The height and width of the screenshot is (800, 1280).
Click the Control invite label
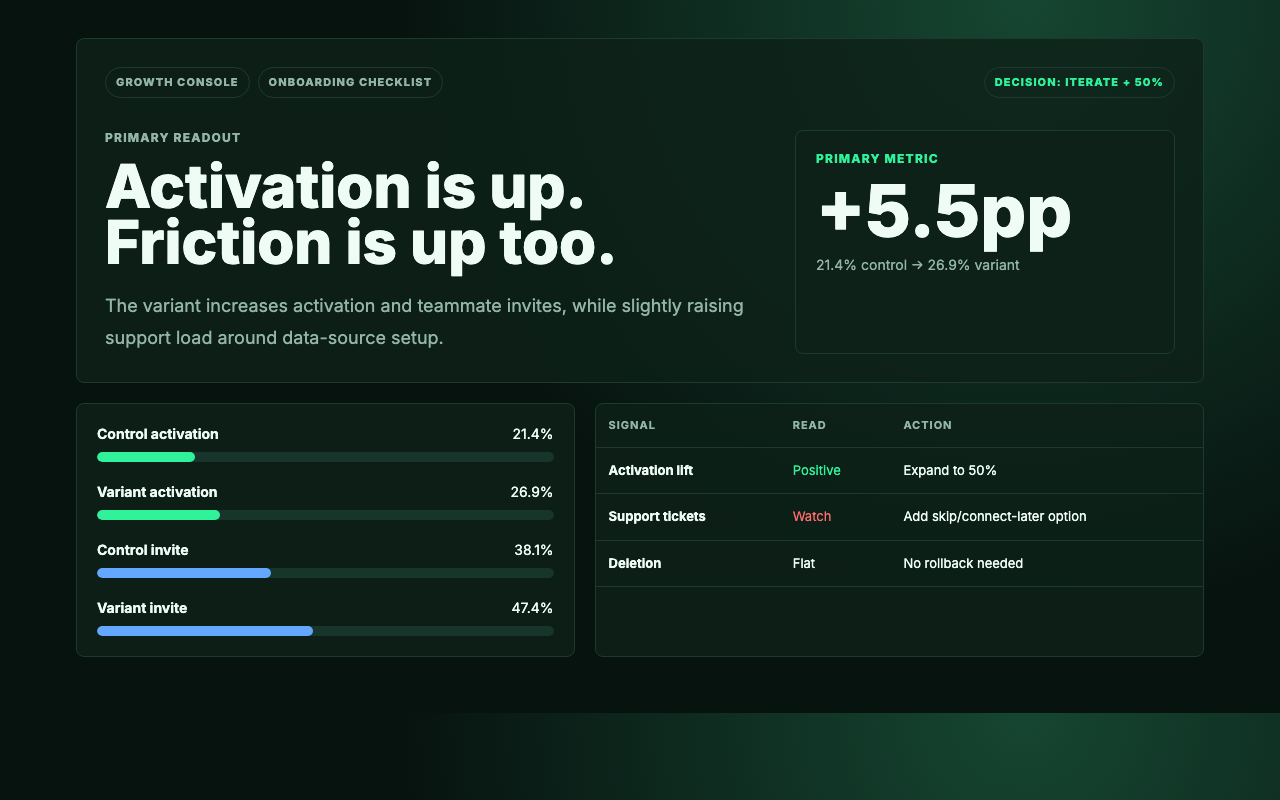point(142,550)
